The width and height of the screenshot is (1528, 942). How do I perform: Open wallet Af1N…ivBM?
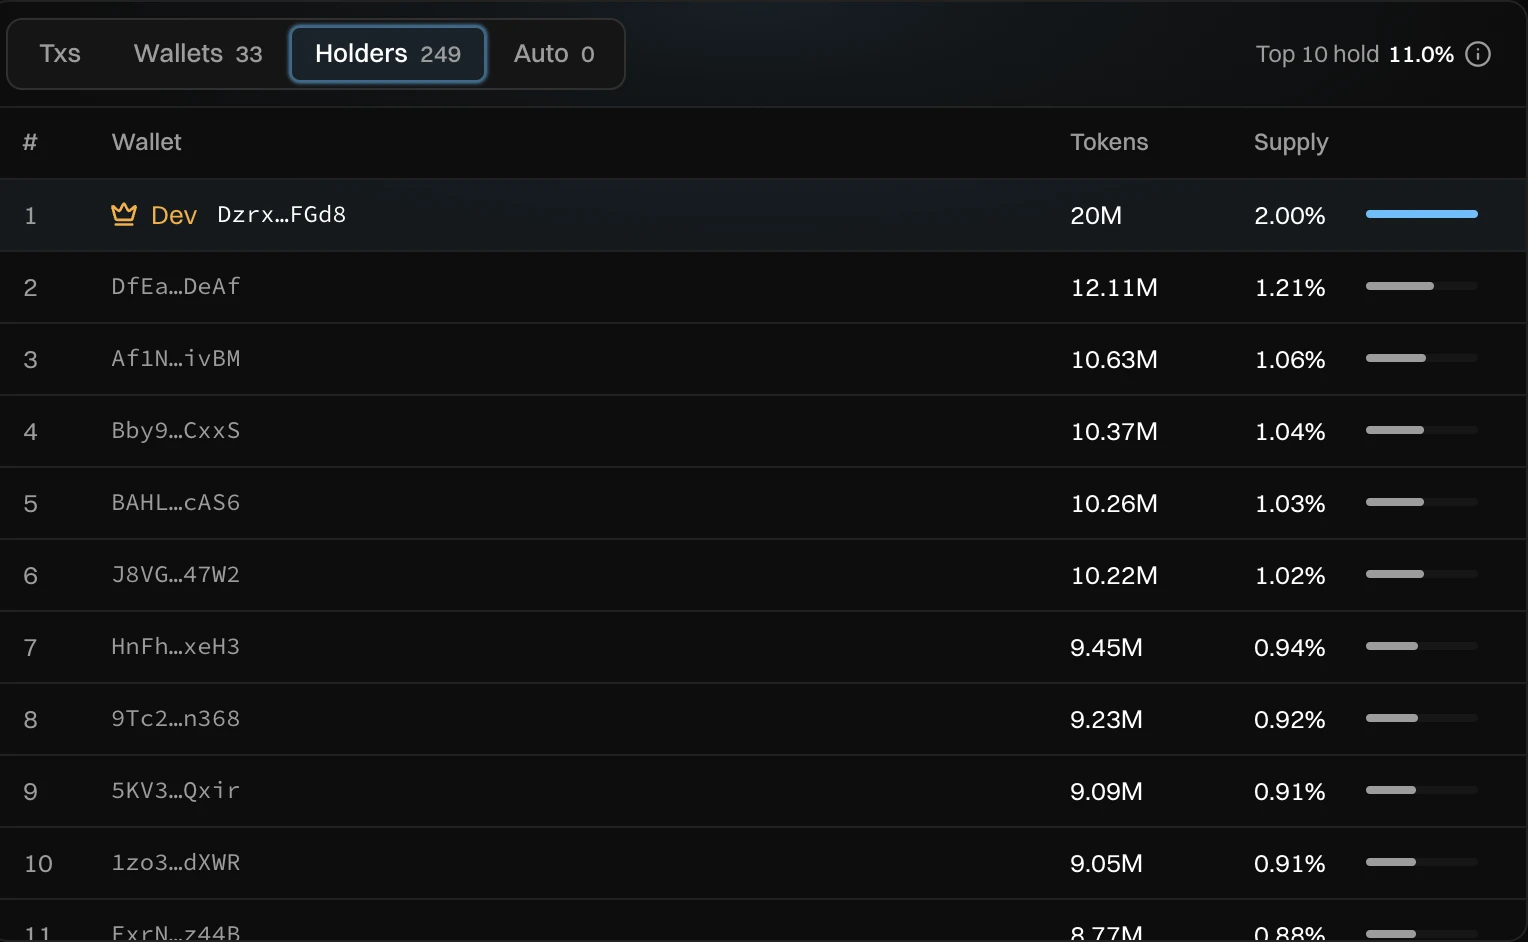pos(176,359)
